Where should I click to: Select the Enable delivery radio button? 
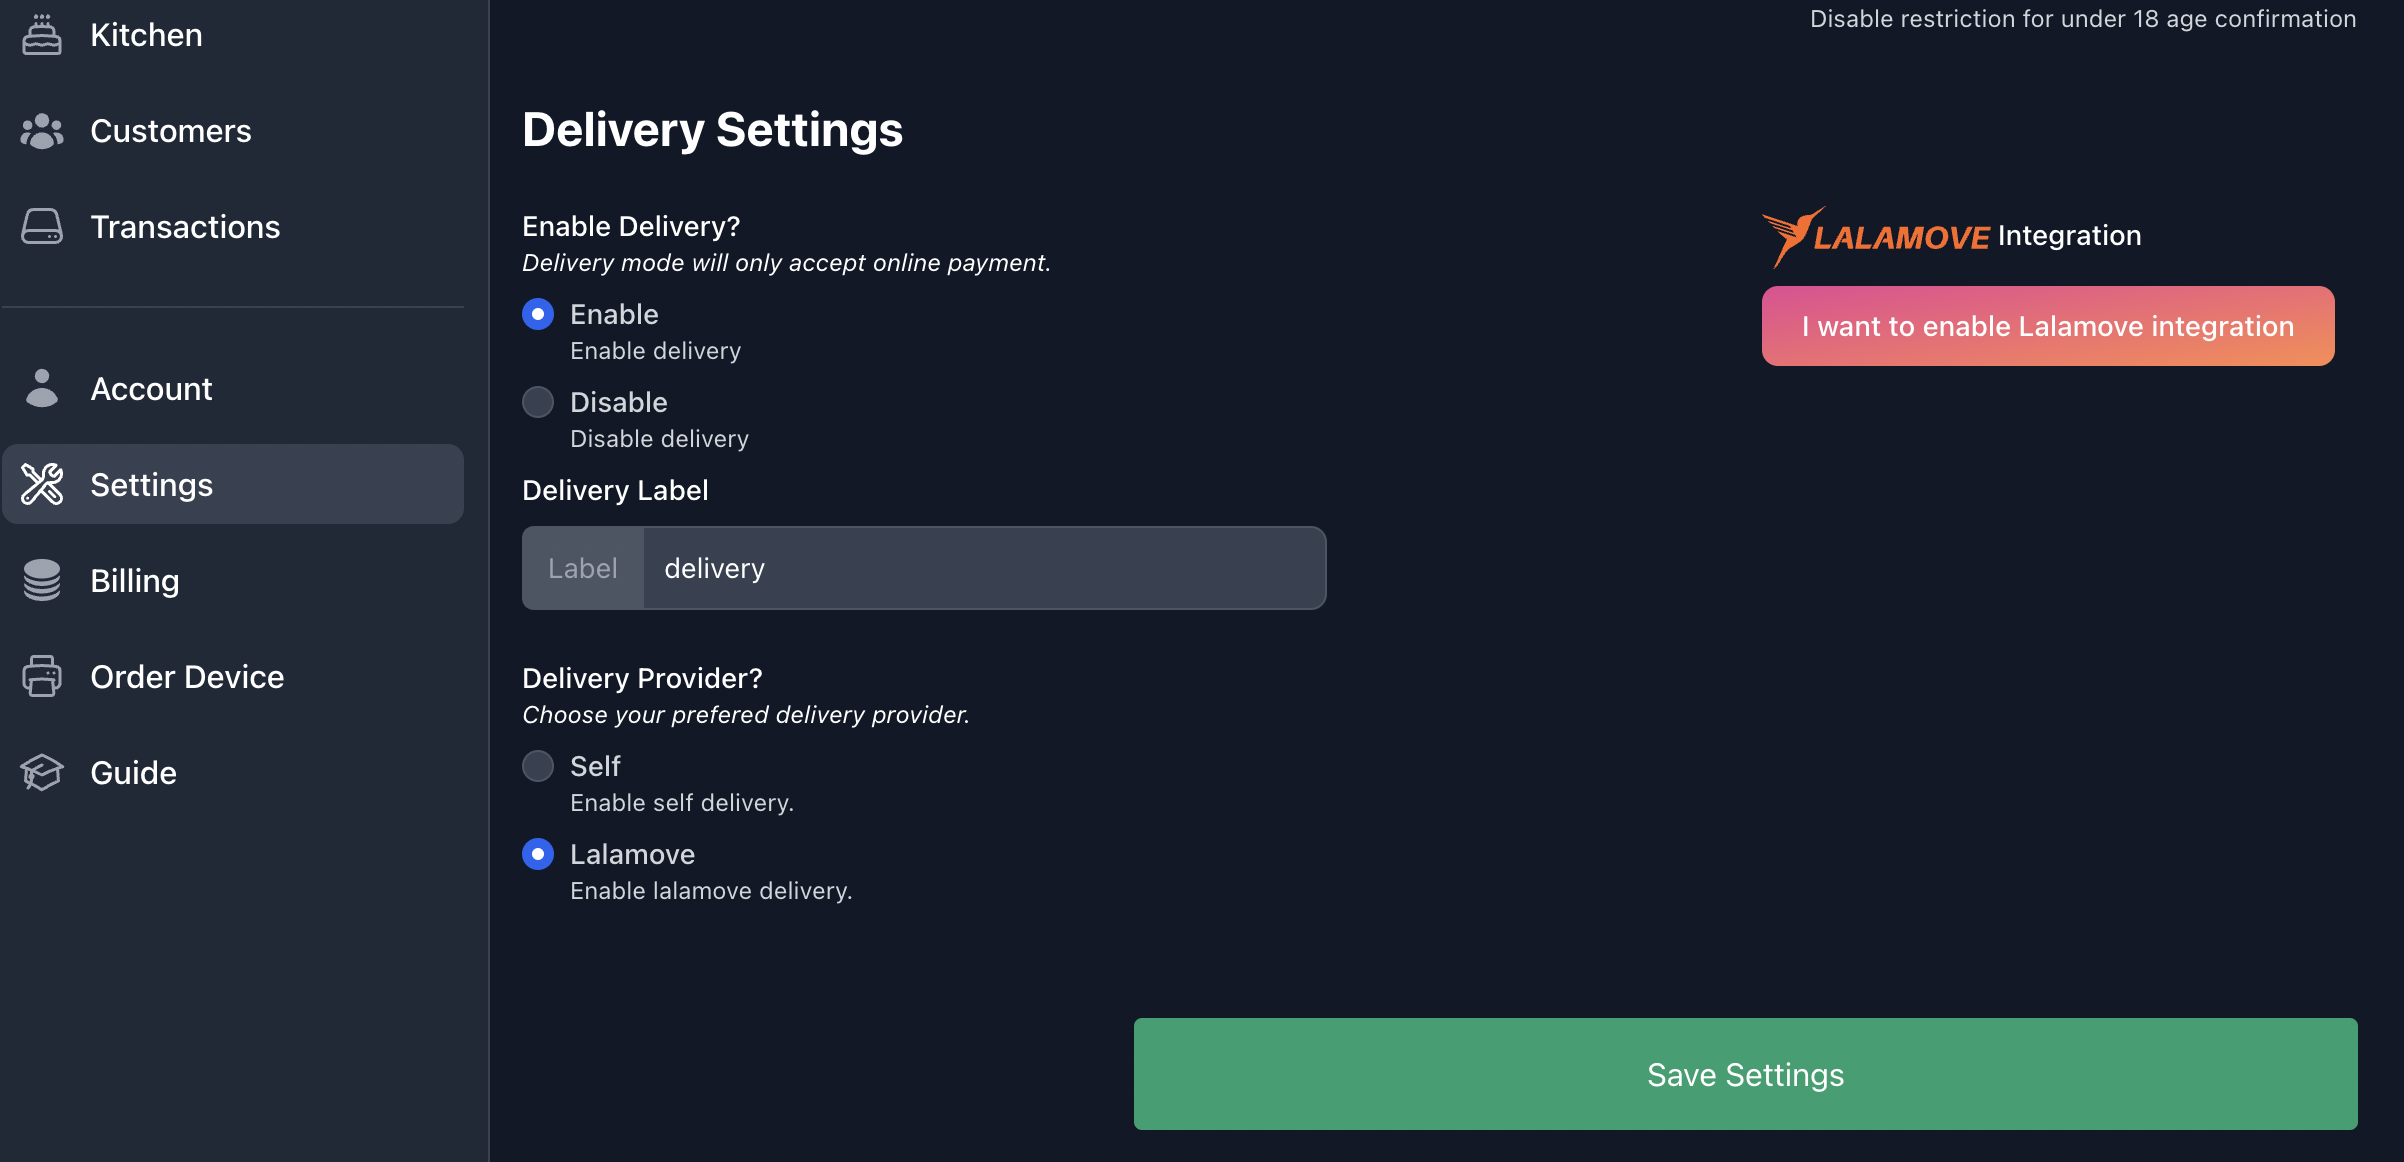tap(538, 313)
